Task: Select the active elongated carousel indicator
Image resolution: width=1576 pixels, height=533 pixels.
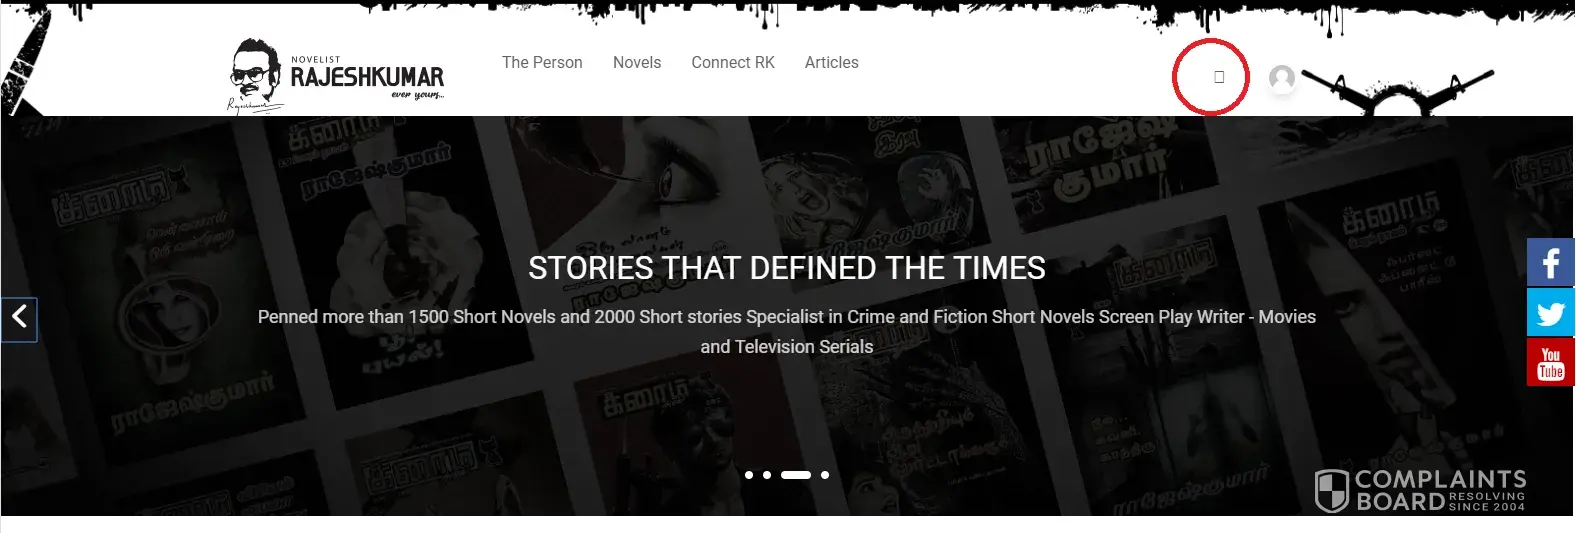Action: click(796, 475)
